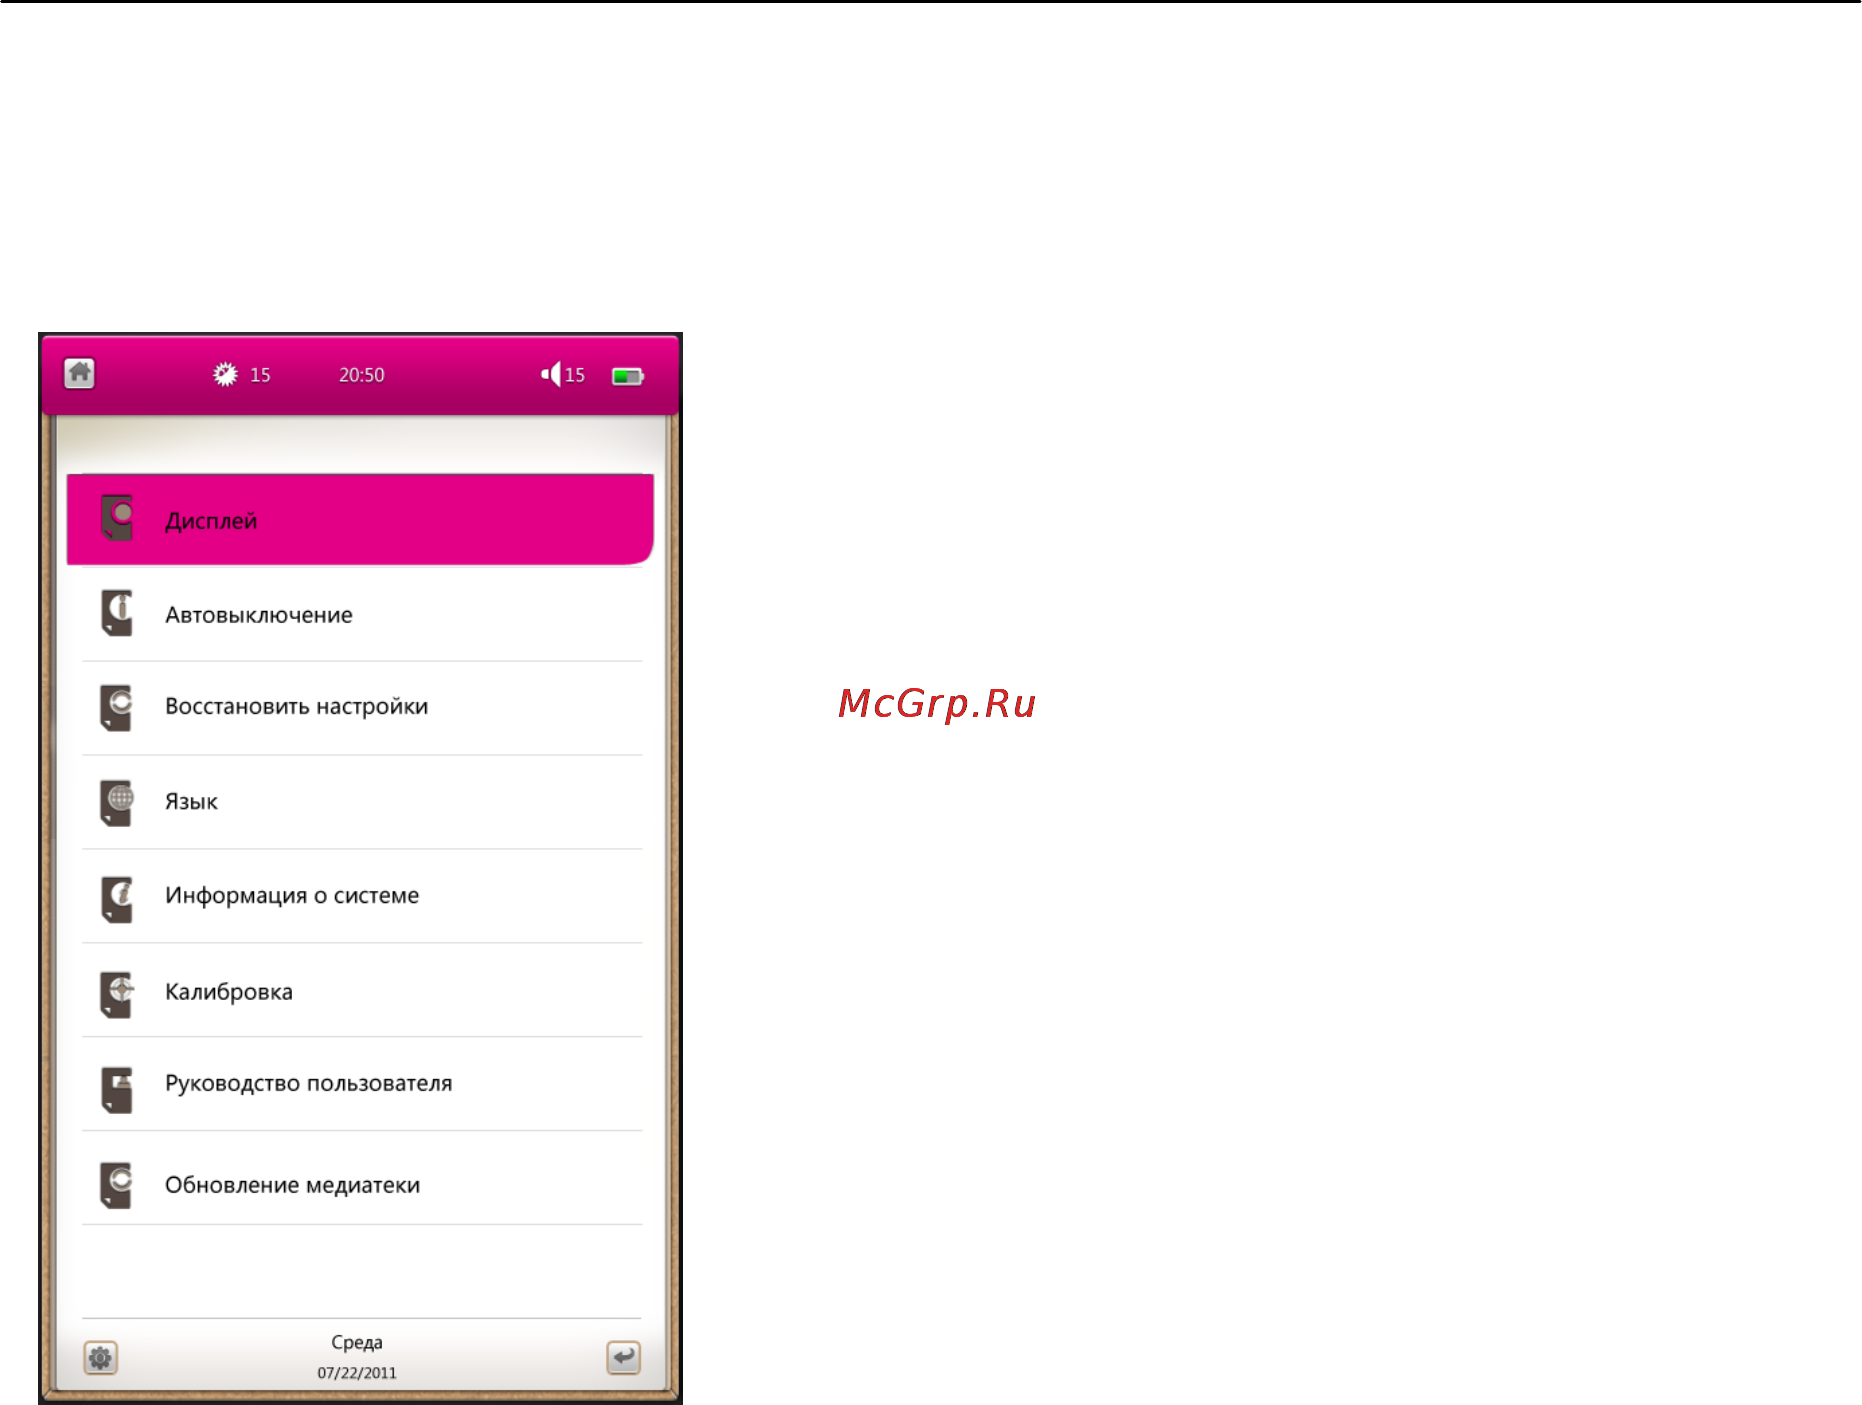Tap the Автовыключение row icon
1862x1405 pixels.
[117, 613]
